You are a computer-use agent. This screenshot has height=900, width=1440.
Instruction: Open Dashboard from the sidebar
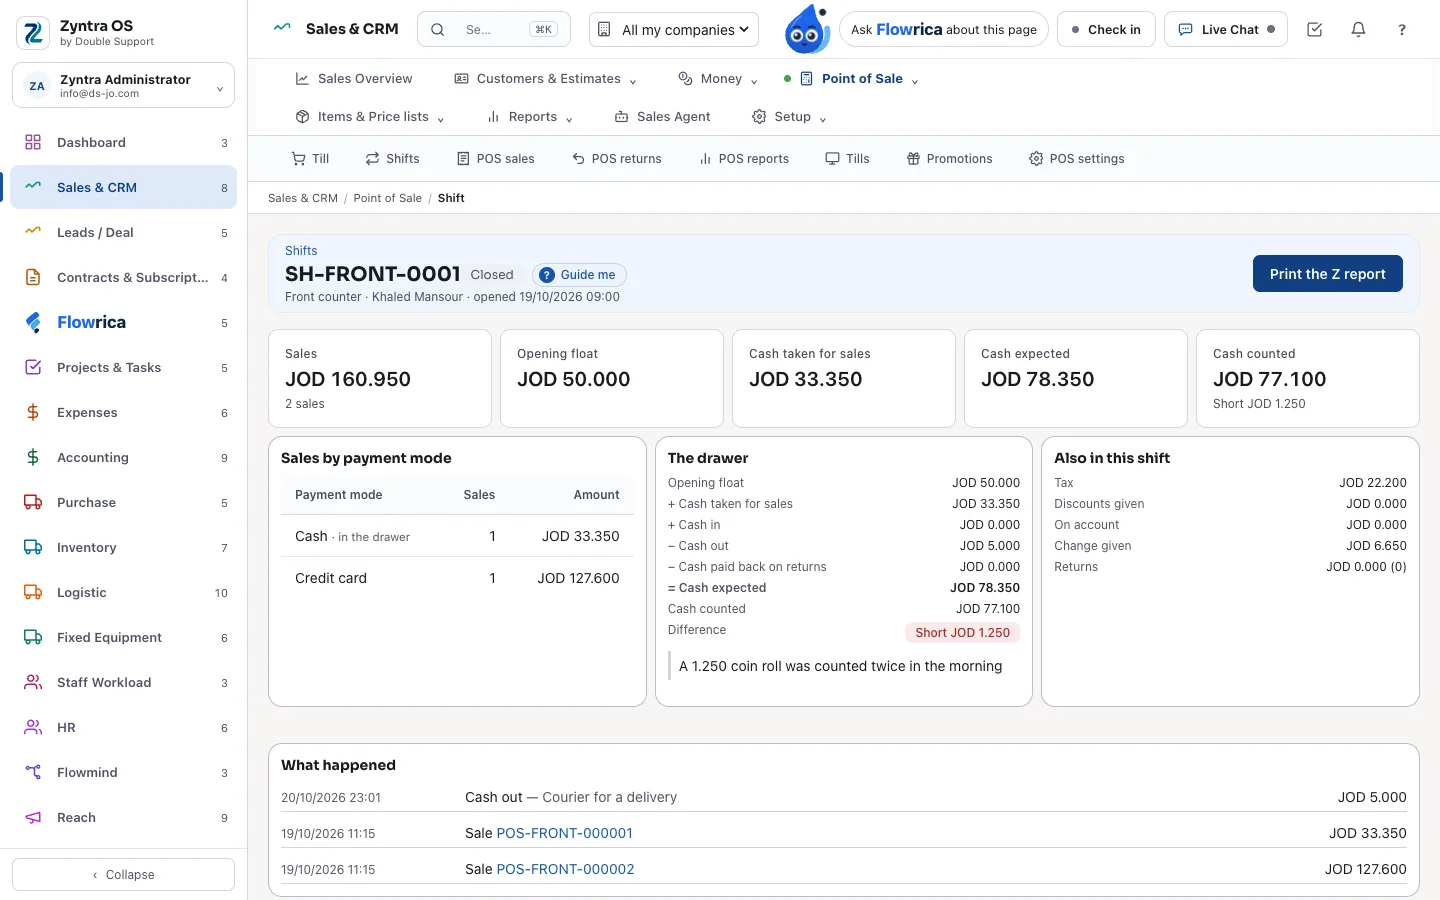click(124, 143)
